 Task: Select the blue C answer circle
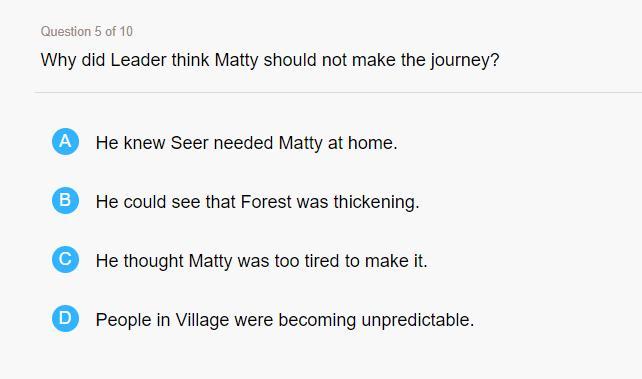tap(66, 259)
